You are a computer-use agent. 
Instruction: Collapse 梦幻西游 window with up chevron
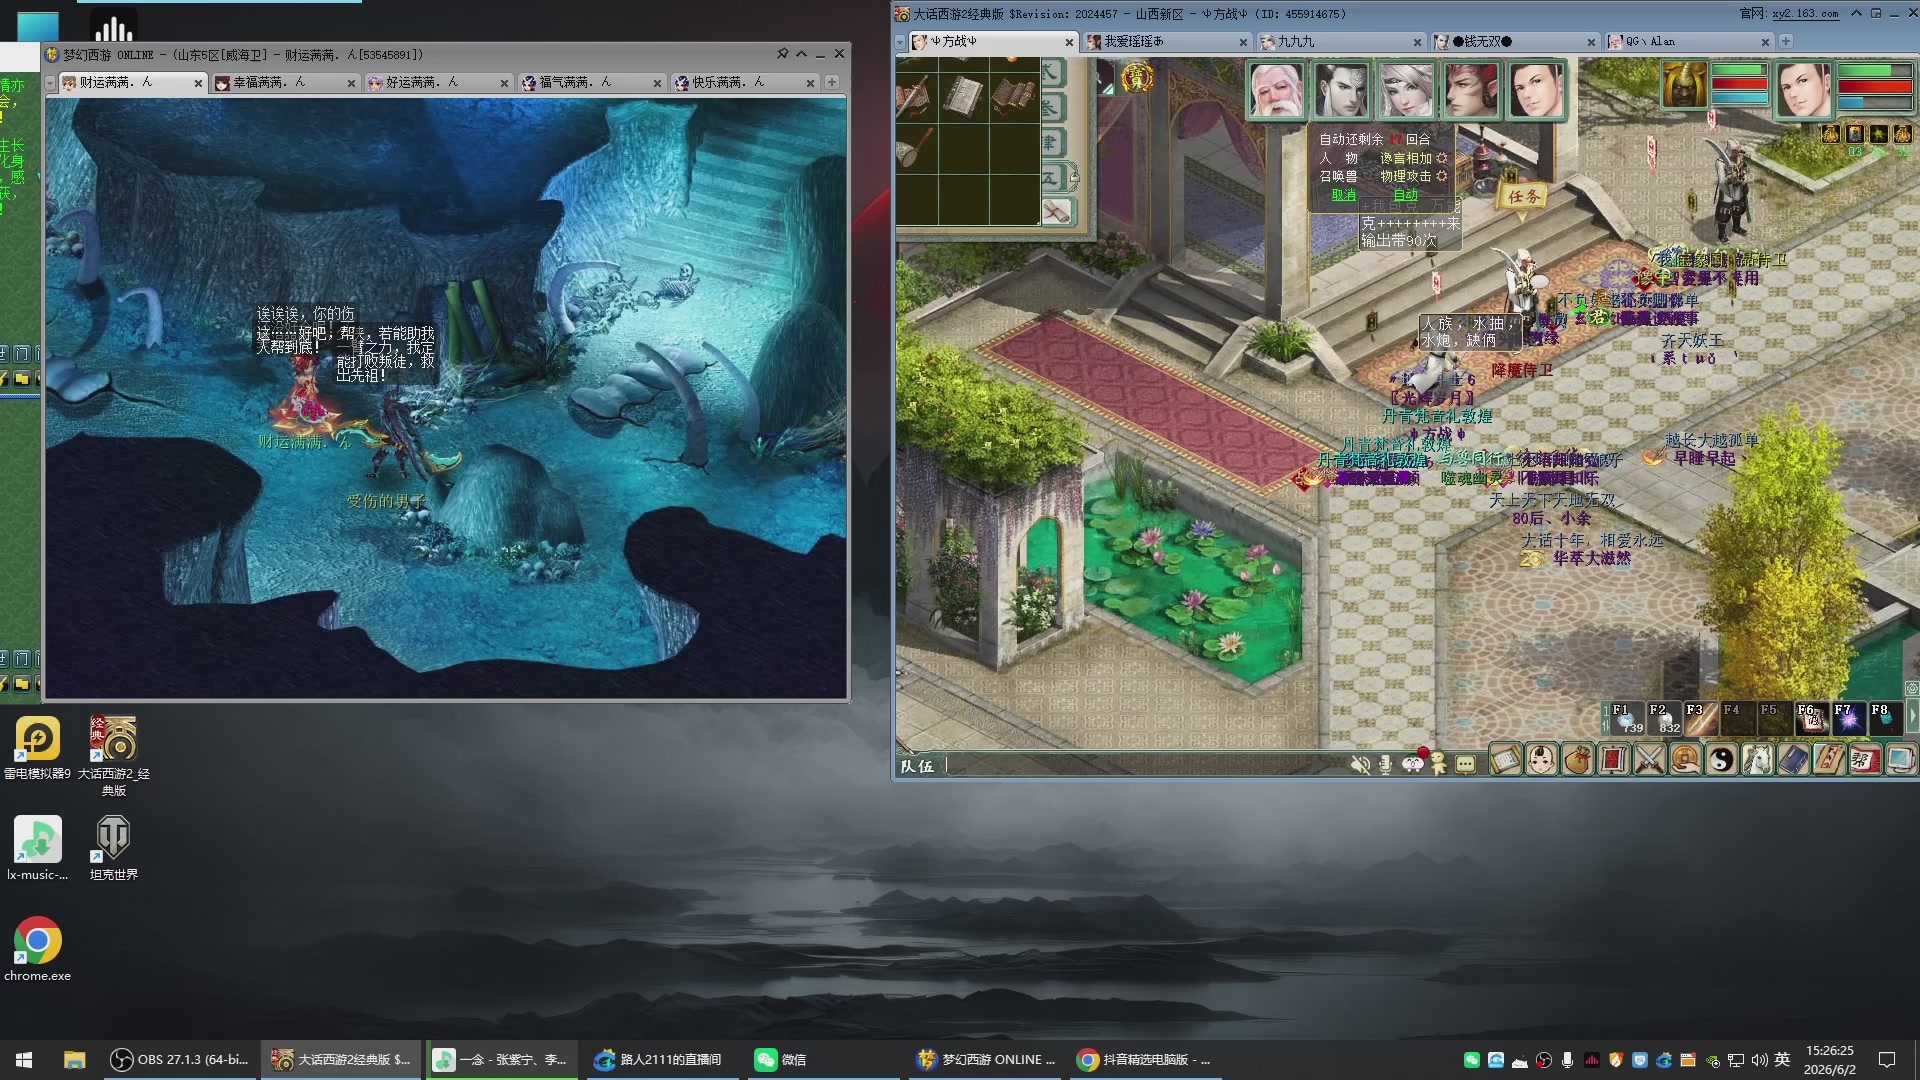pos(802,54)
